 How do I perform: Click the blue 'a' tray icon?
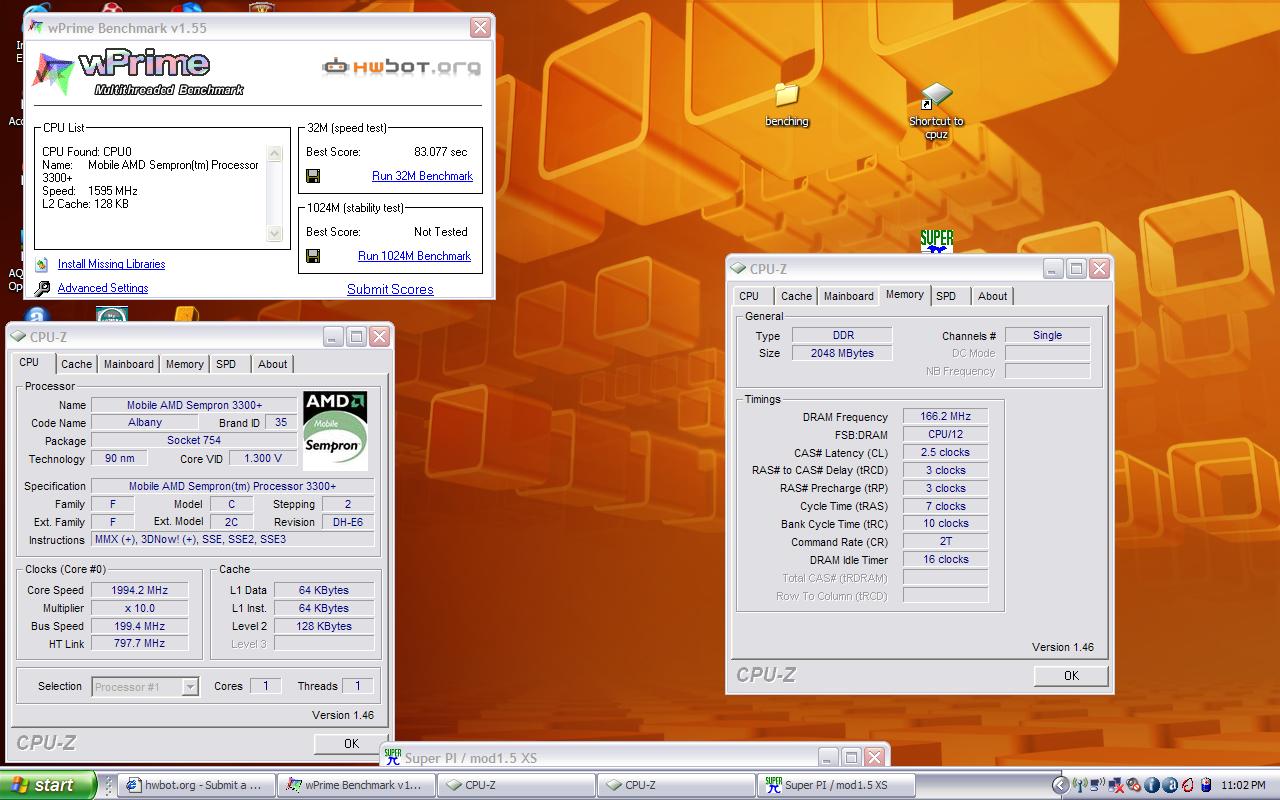1170,785
